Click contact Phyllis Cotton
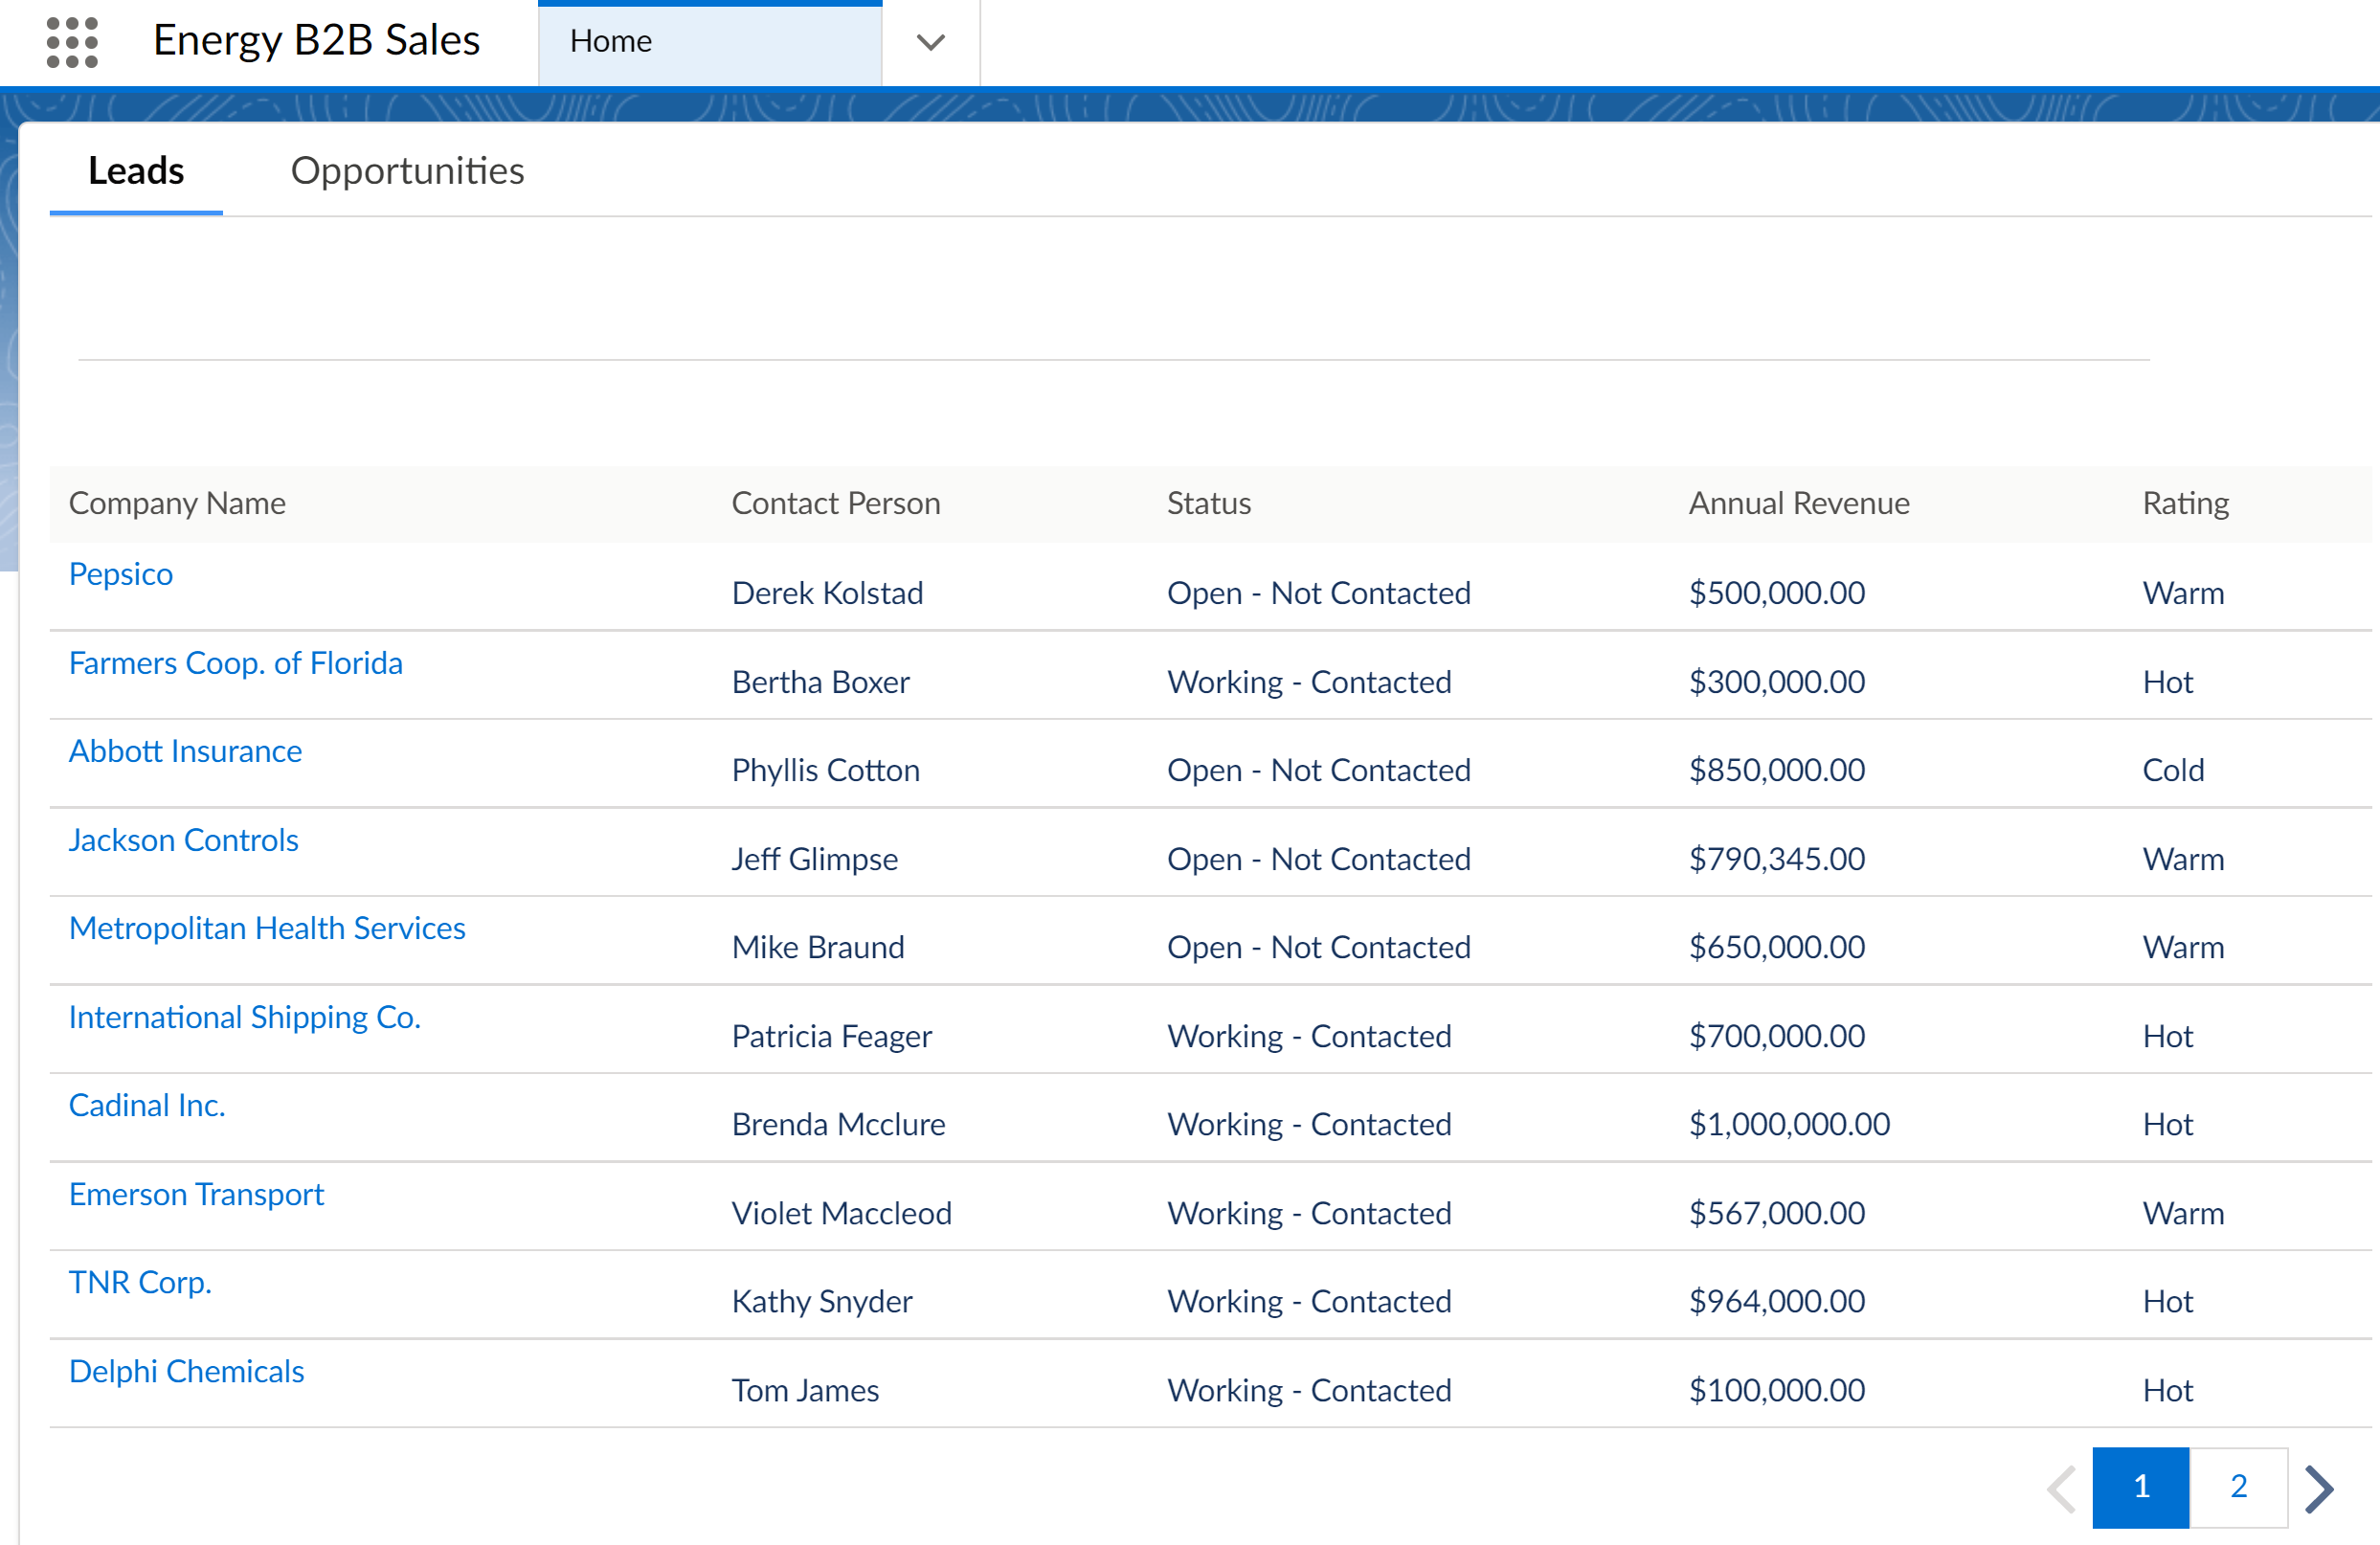 [826, 770]
